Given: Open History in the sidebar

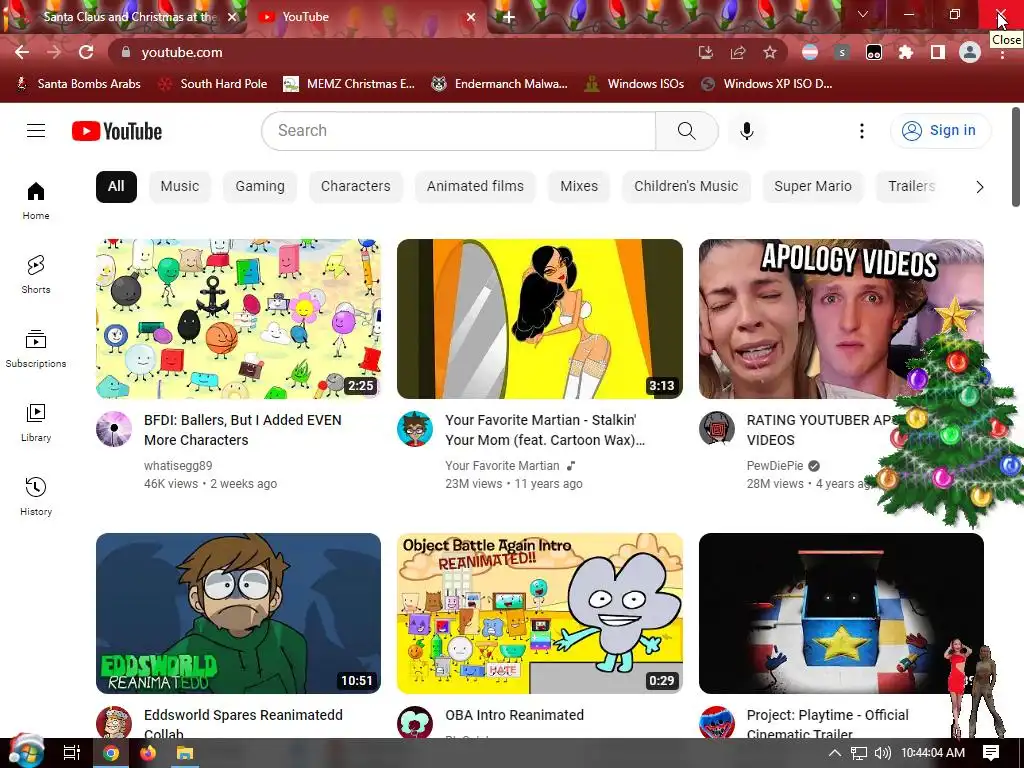Looking at the screenshot, I should coord(36,496).
